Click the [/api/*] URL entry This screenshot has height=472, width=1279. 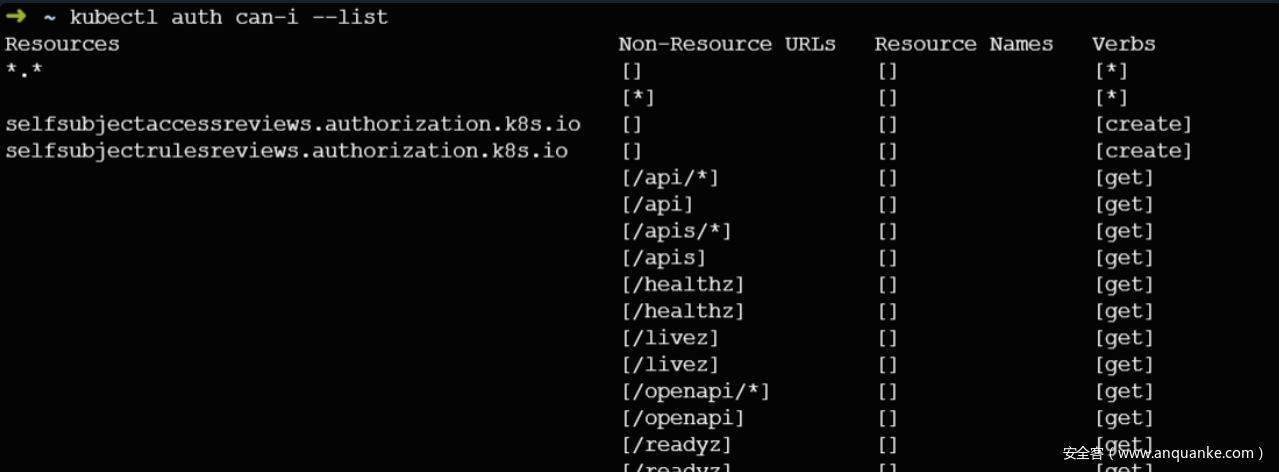[x=669, y=178]
